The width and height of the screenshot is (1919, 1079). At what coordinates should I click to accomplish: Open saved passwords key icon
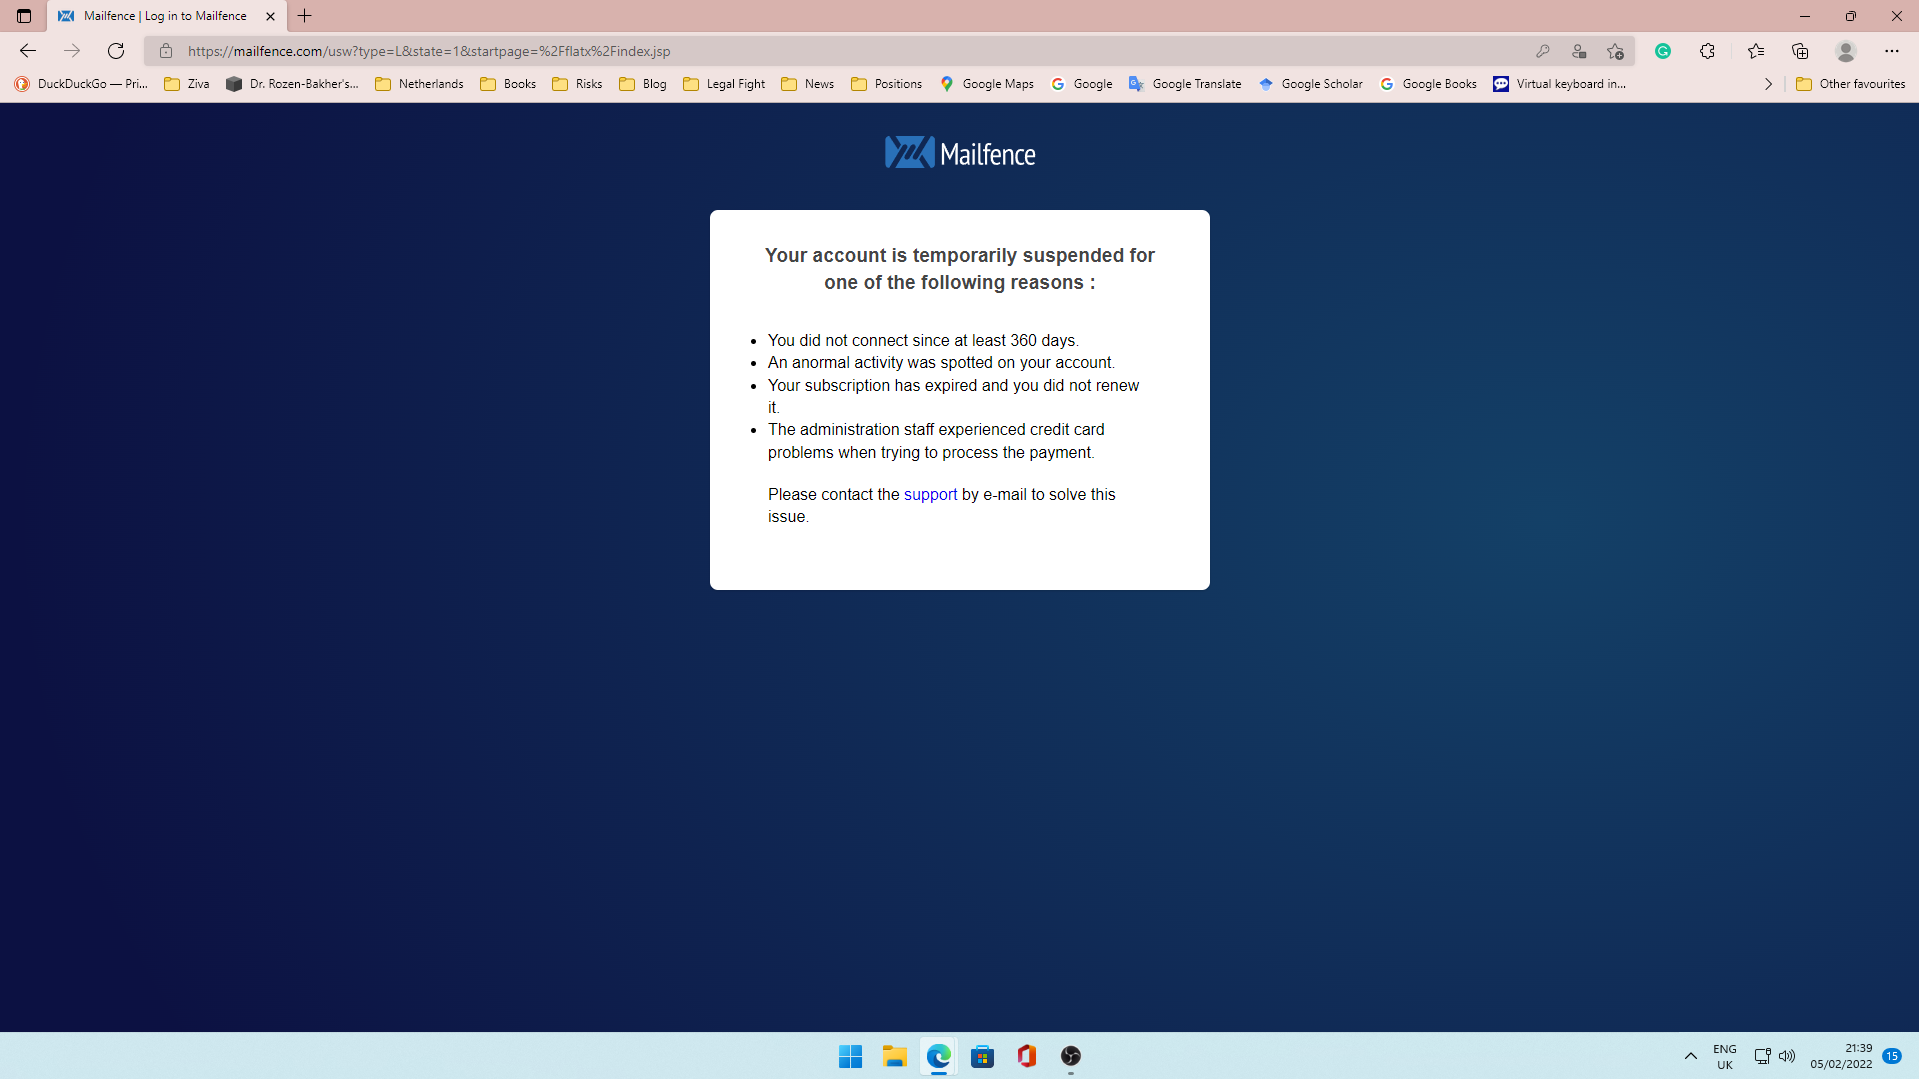(x=1543, y=51)
